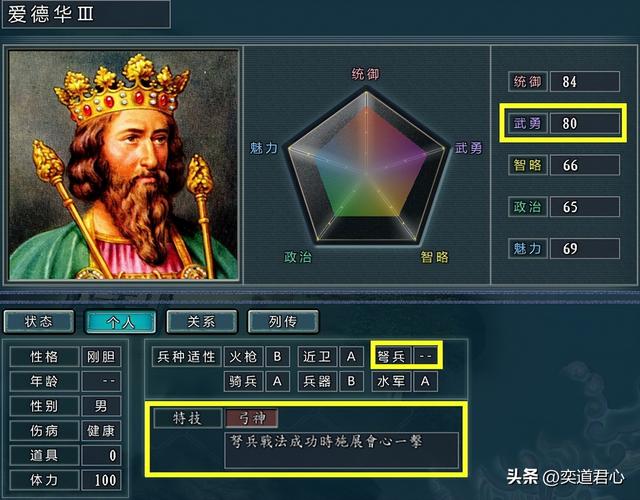Click the 魅力 stat label box
The width and height of the screenshot is (640, 500).
coord(527,249)
